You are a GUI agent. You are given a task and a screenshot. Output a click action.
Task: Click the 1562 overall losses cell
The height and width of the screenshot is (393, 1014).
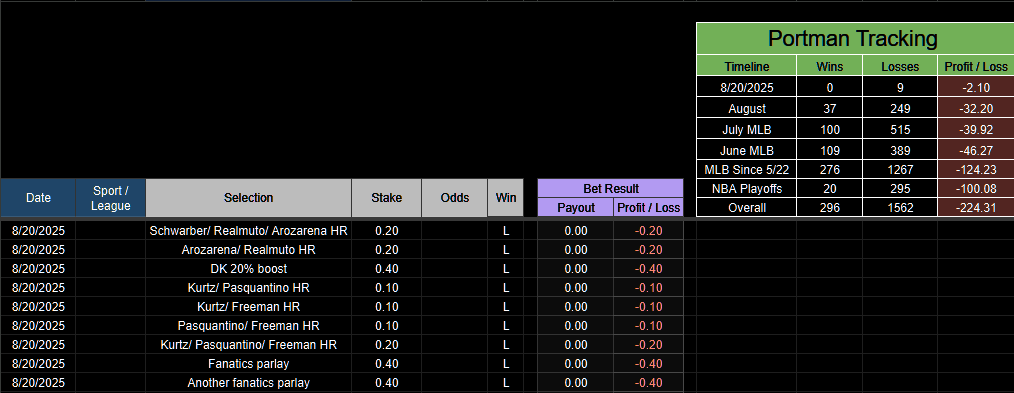(x=900, y=207)
